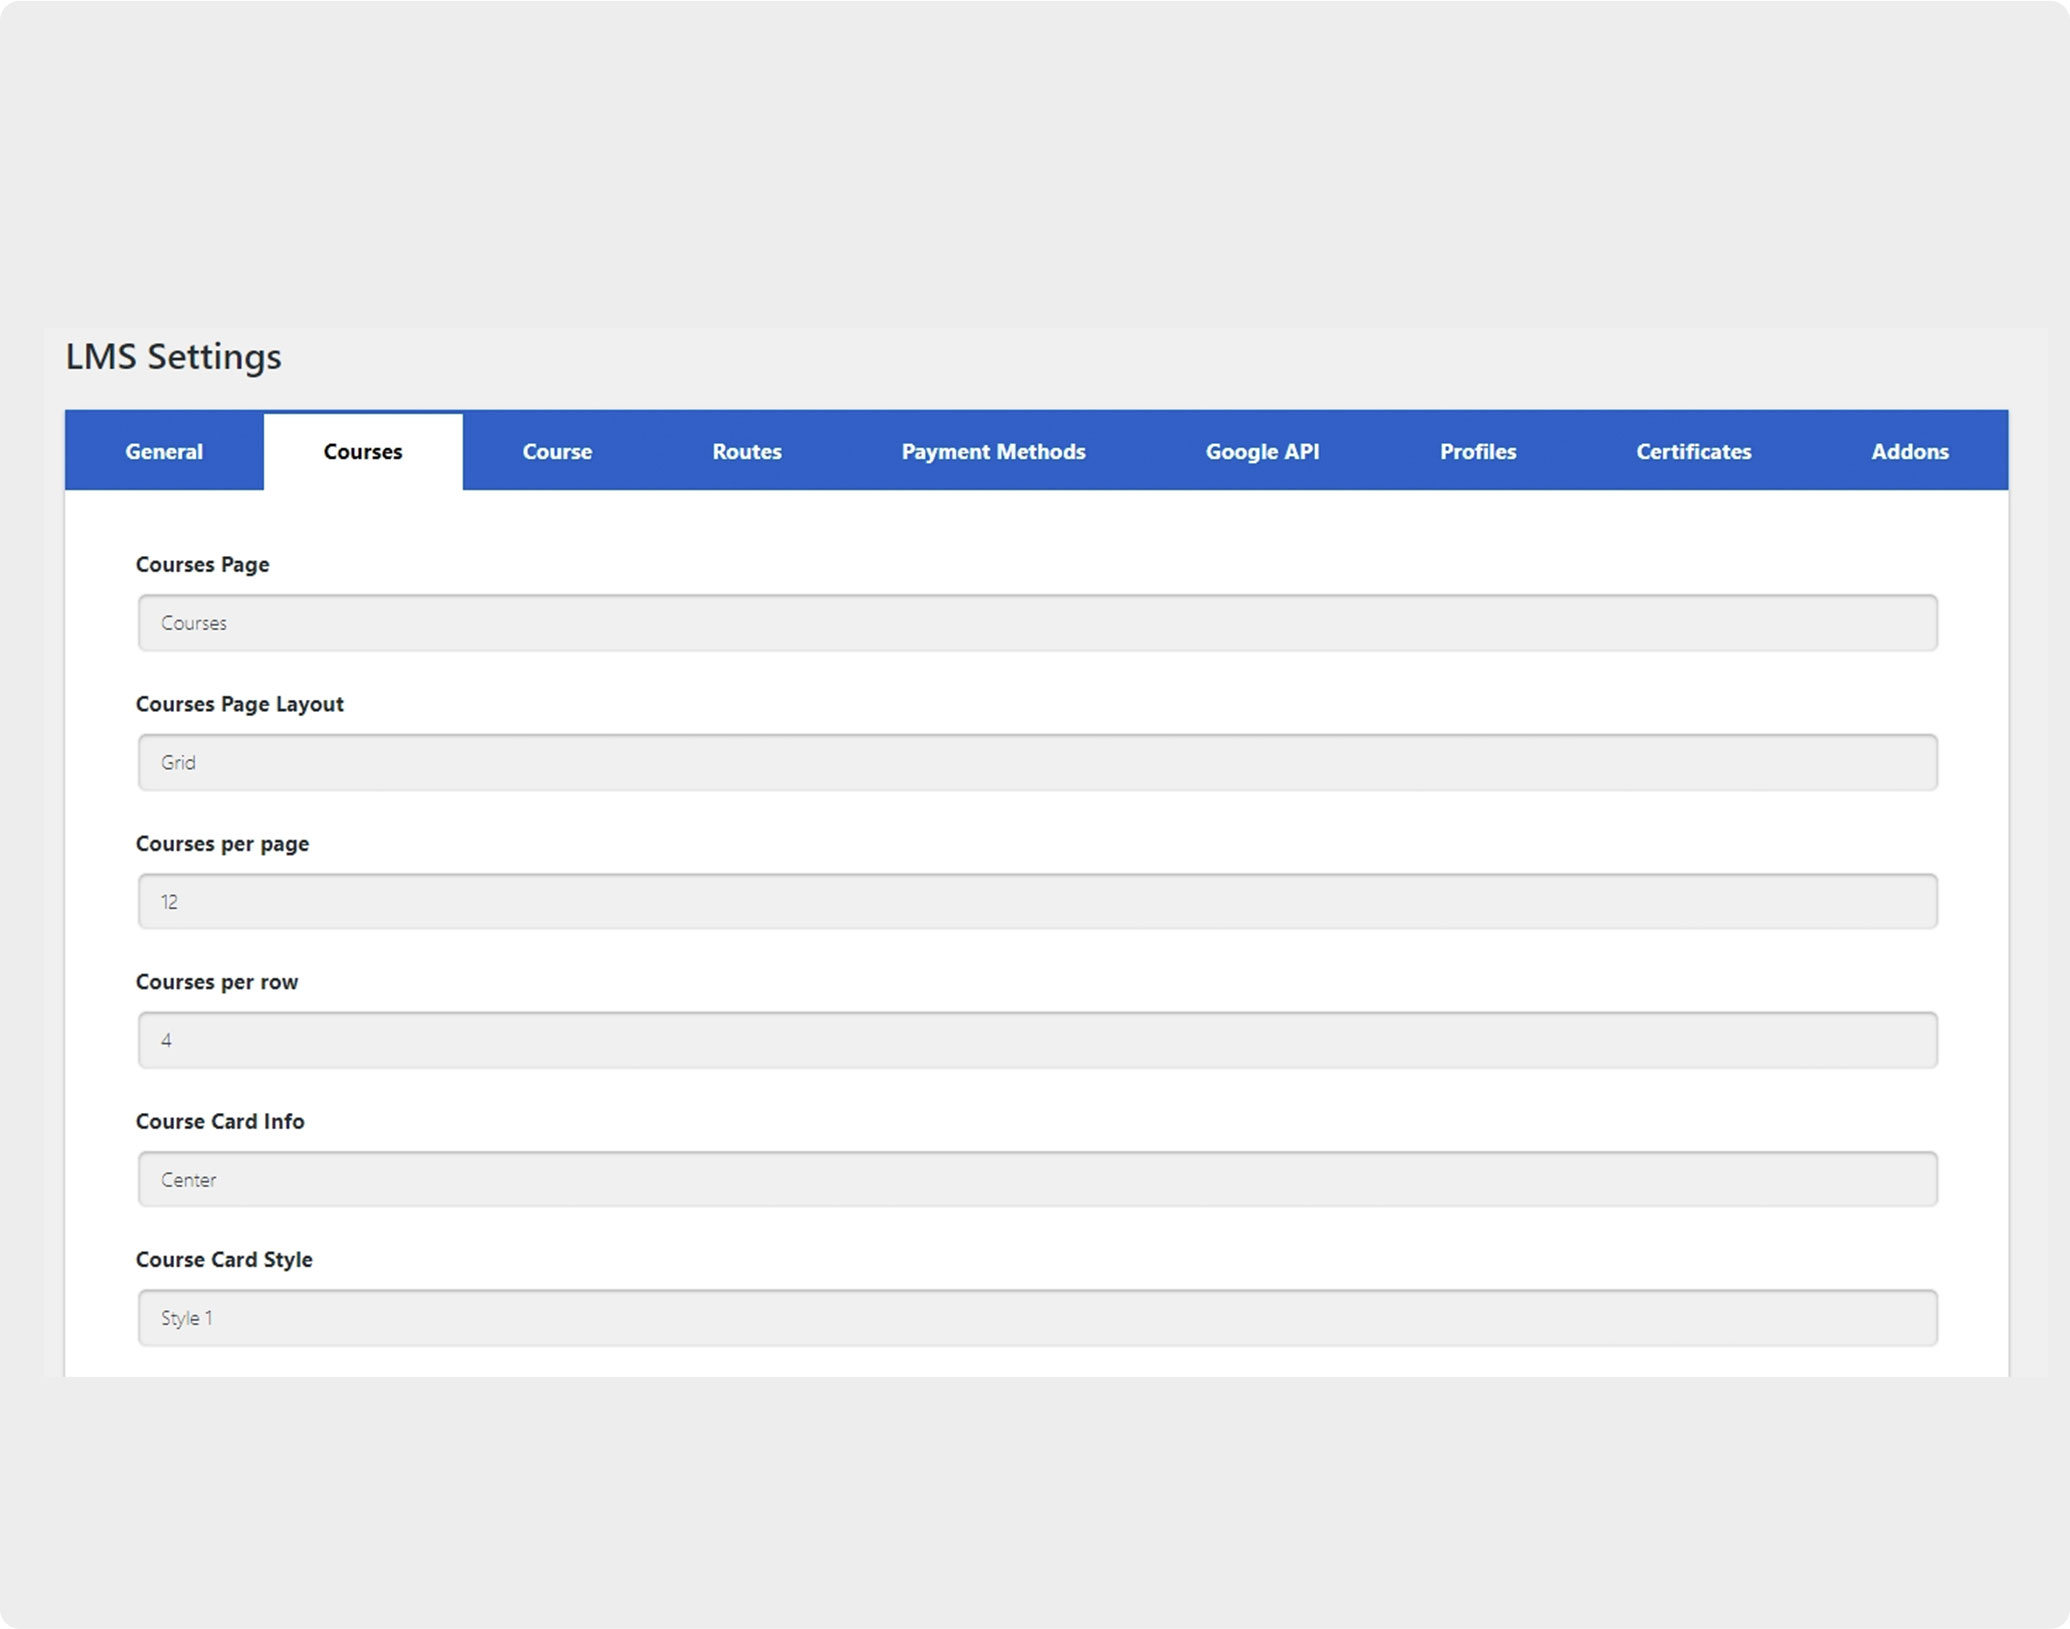View the Certificates tab

coord(1693,451)
